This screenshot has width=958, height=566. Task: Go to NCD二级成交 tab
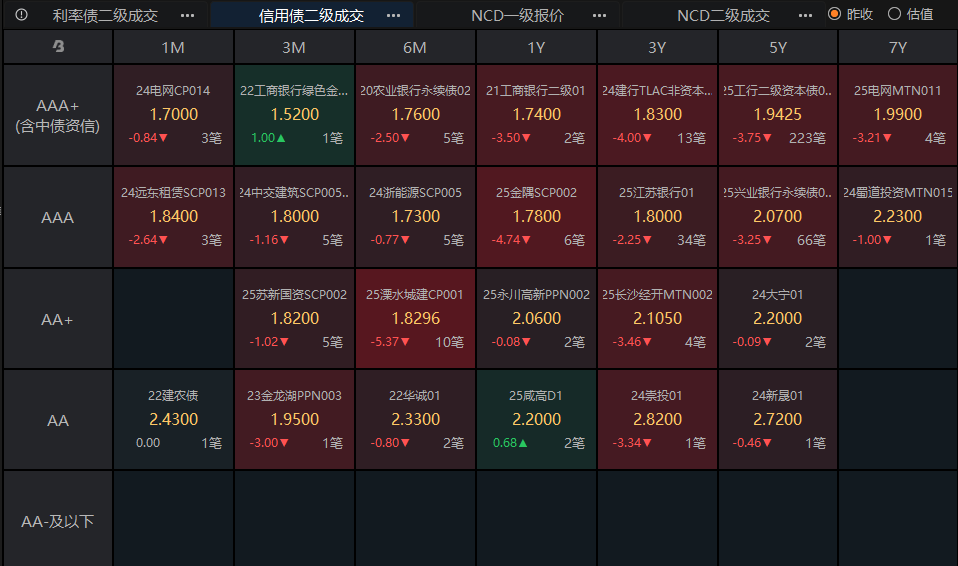(723, 15)
